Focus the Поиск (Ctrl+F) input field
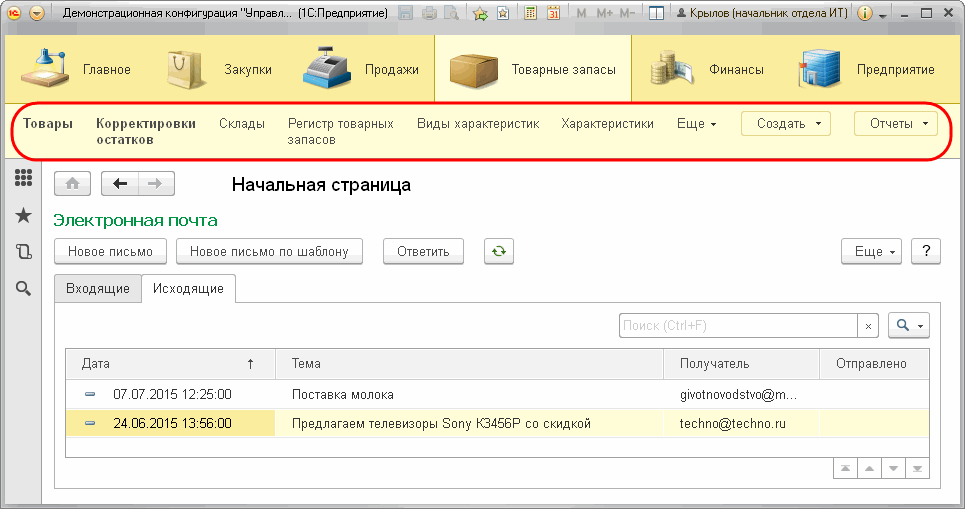Screen dimensions: 965x509 point(738,326)
